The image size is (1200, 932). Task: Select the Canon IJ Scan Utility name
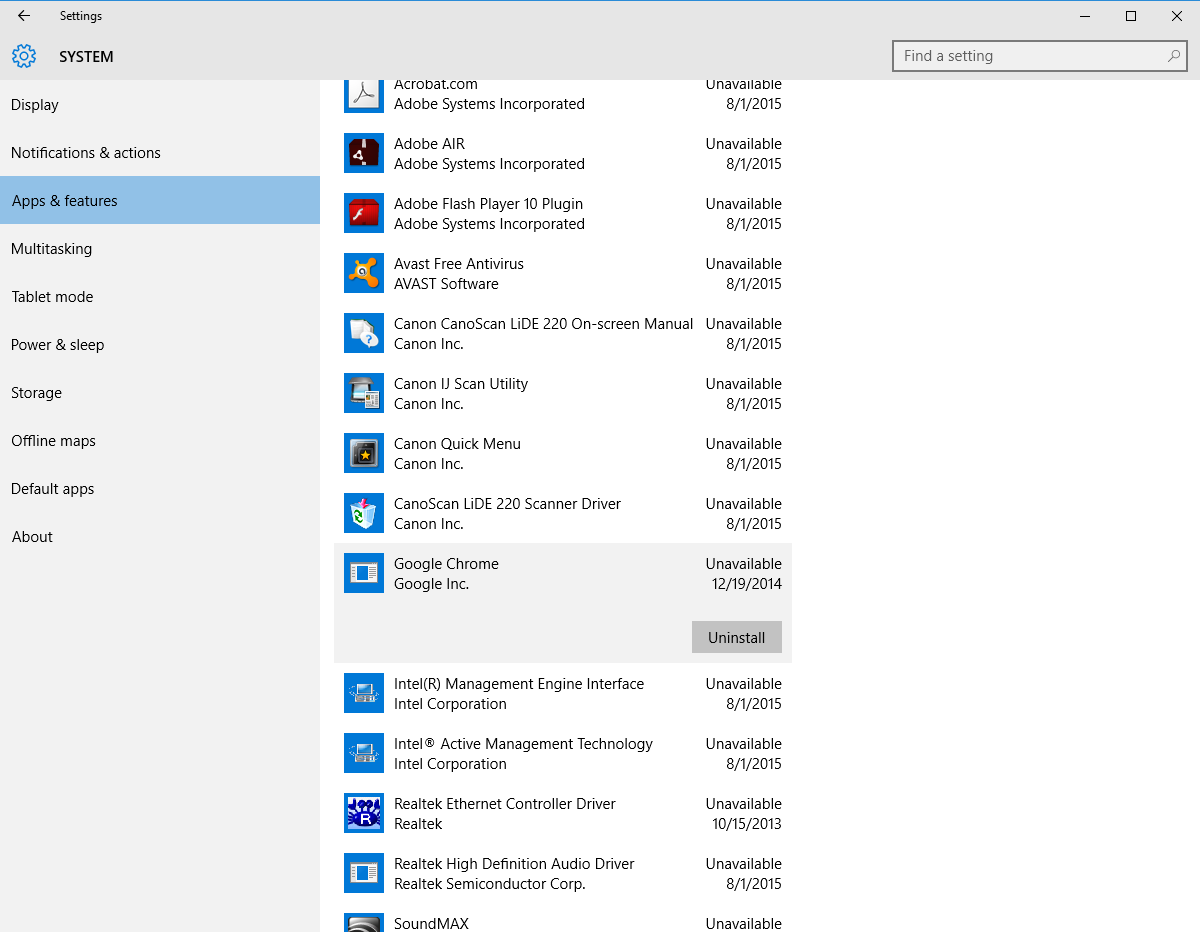(461, 384)
